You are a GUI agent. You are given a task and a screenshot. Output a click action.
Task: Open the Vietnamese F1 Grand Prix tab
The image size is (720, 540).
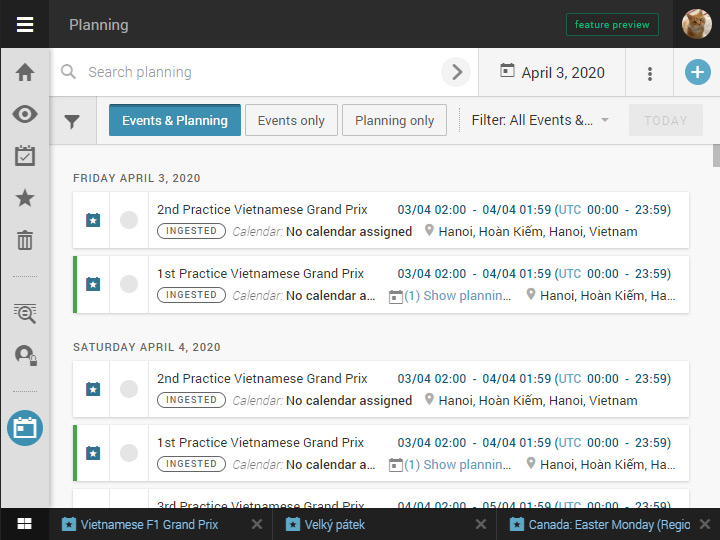[150, 524]
